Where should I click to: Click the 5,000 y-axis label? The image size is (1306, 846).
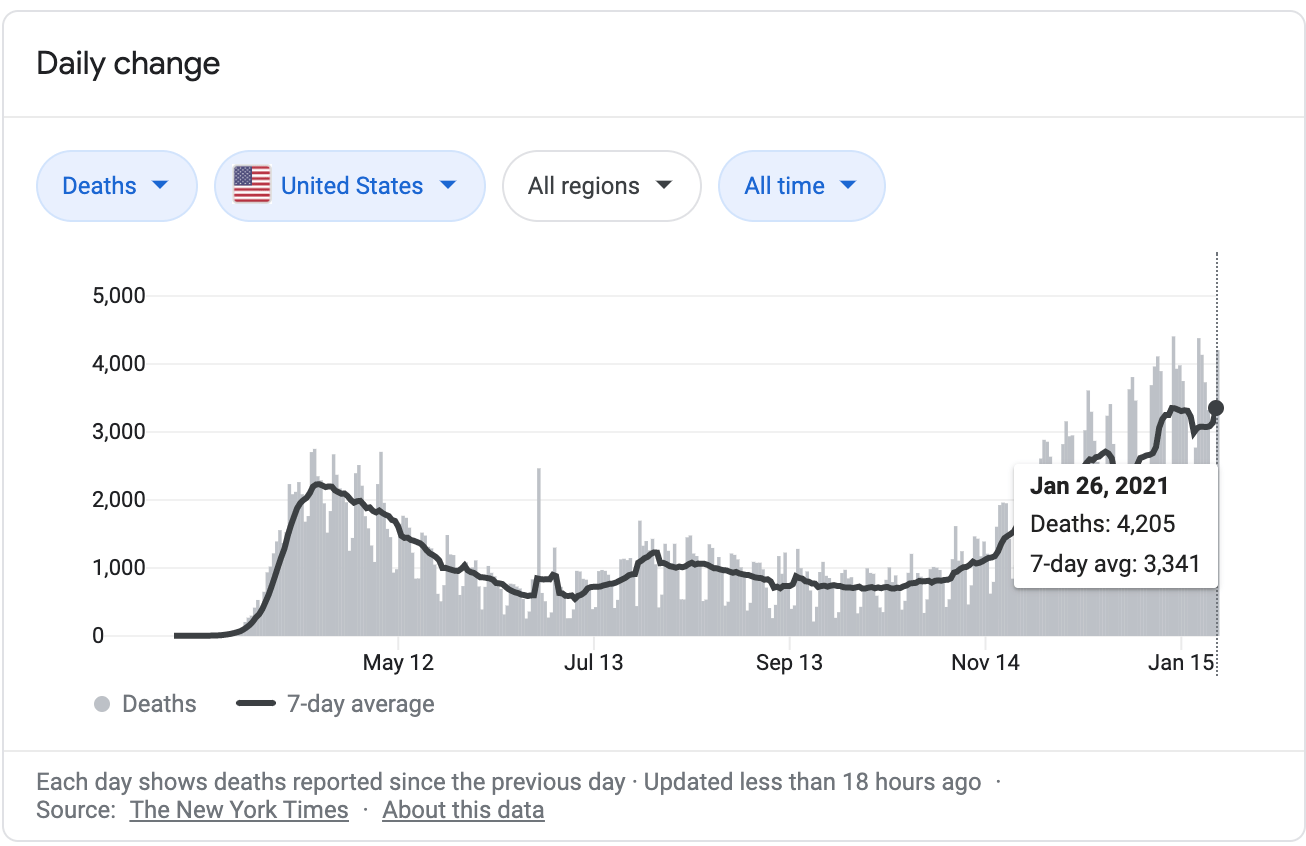(x=118, y=296)
